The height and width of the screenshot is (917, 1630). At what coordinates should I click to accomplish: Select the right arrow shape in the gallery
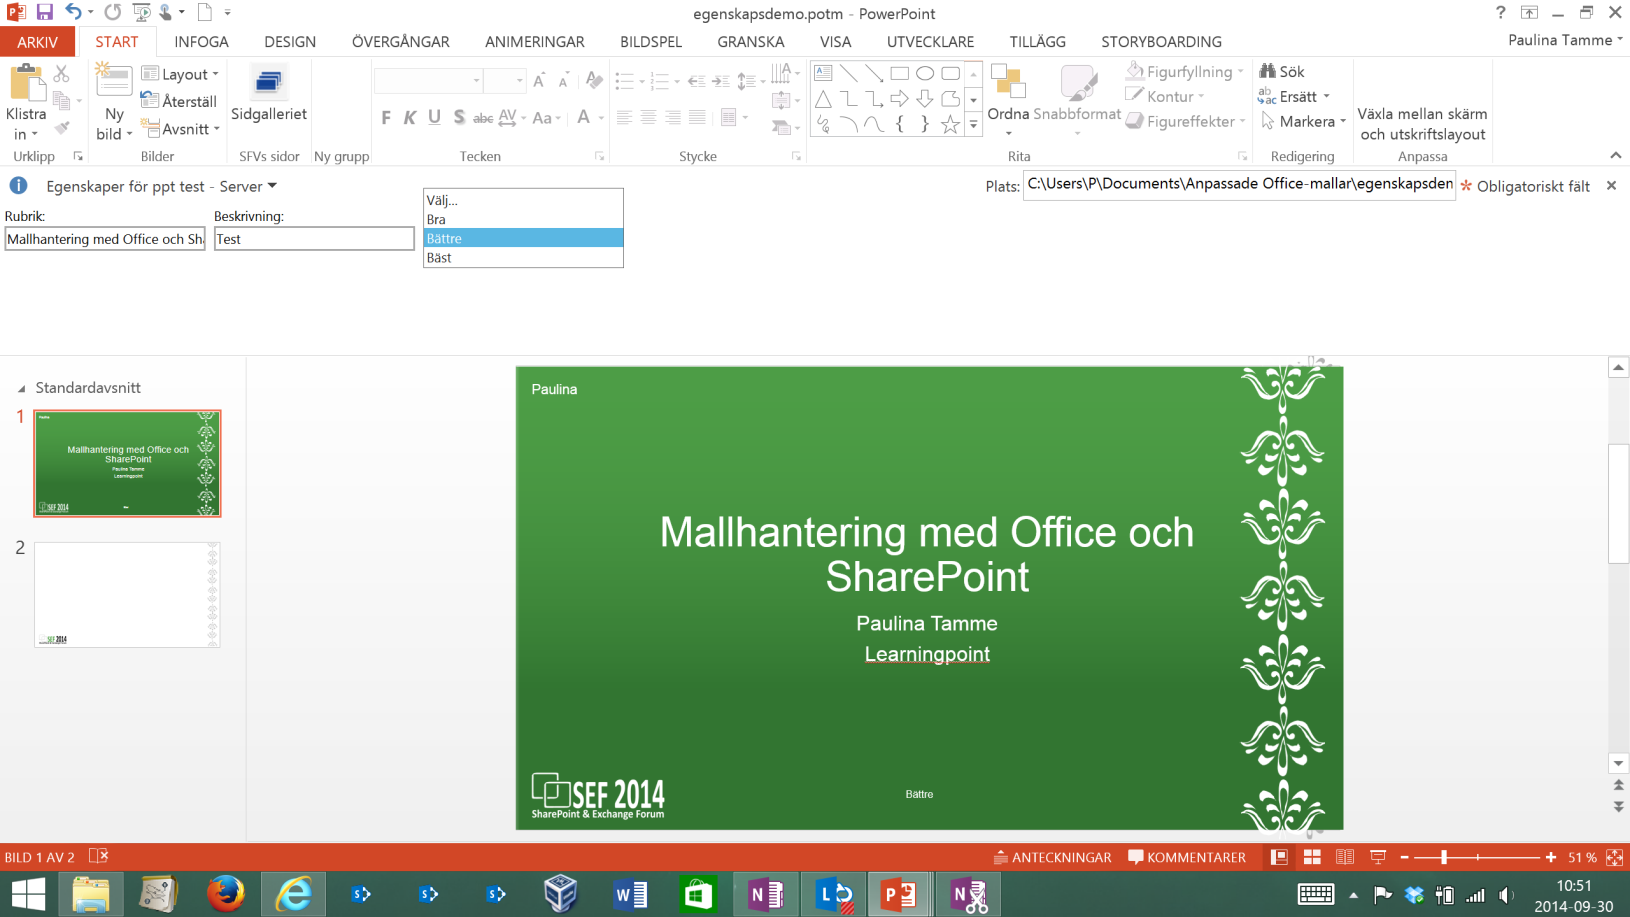(900, 98)
